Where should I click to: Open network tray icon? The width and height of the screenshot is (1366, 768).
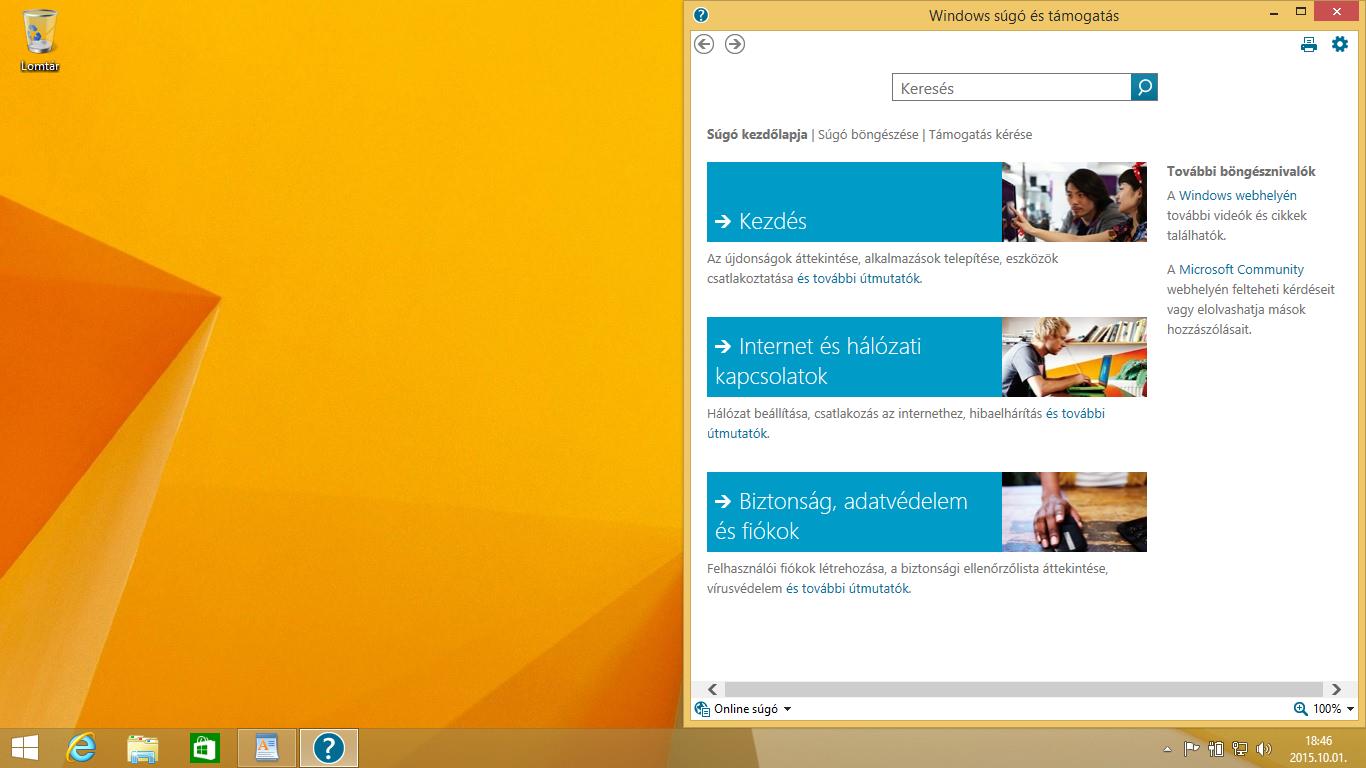[x=1240, y=748]
